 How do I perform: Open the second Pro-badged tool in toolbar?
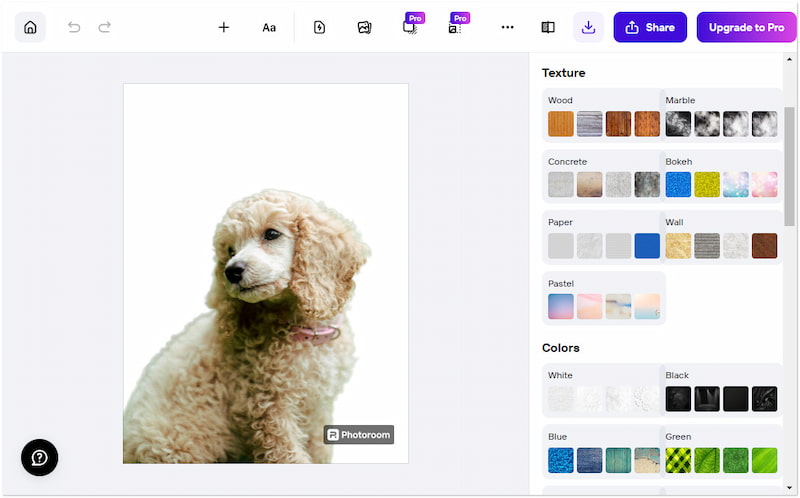455,27
